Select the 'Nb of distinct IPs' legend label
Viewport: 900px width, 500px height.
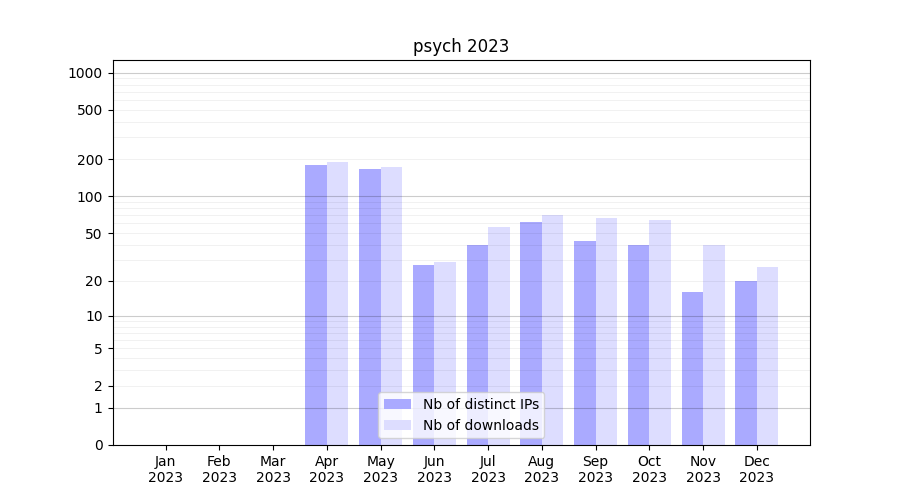[480, 404]
